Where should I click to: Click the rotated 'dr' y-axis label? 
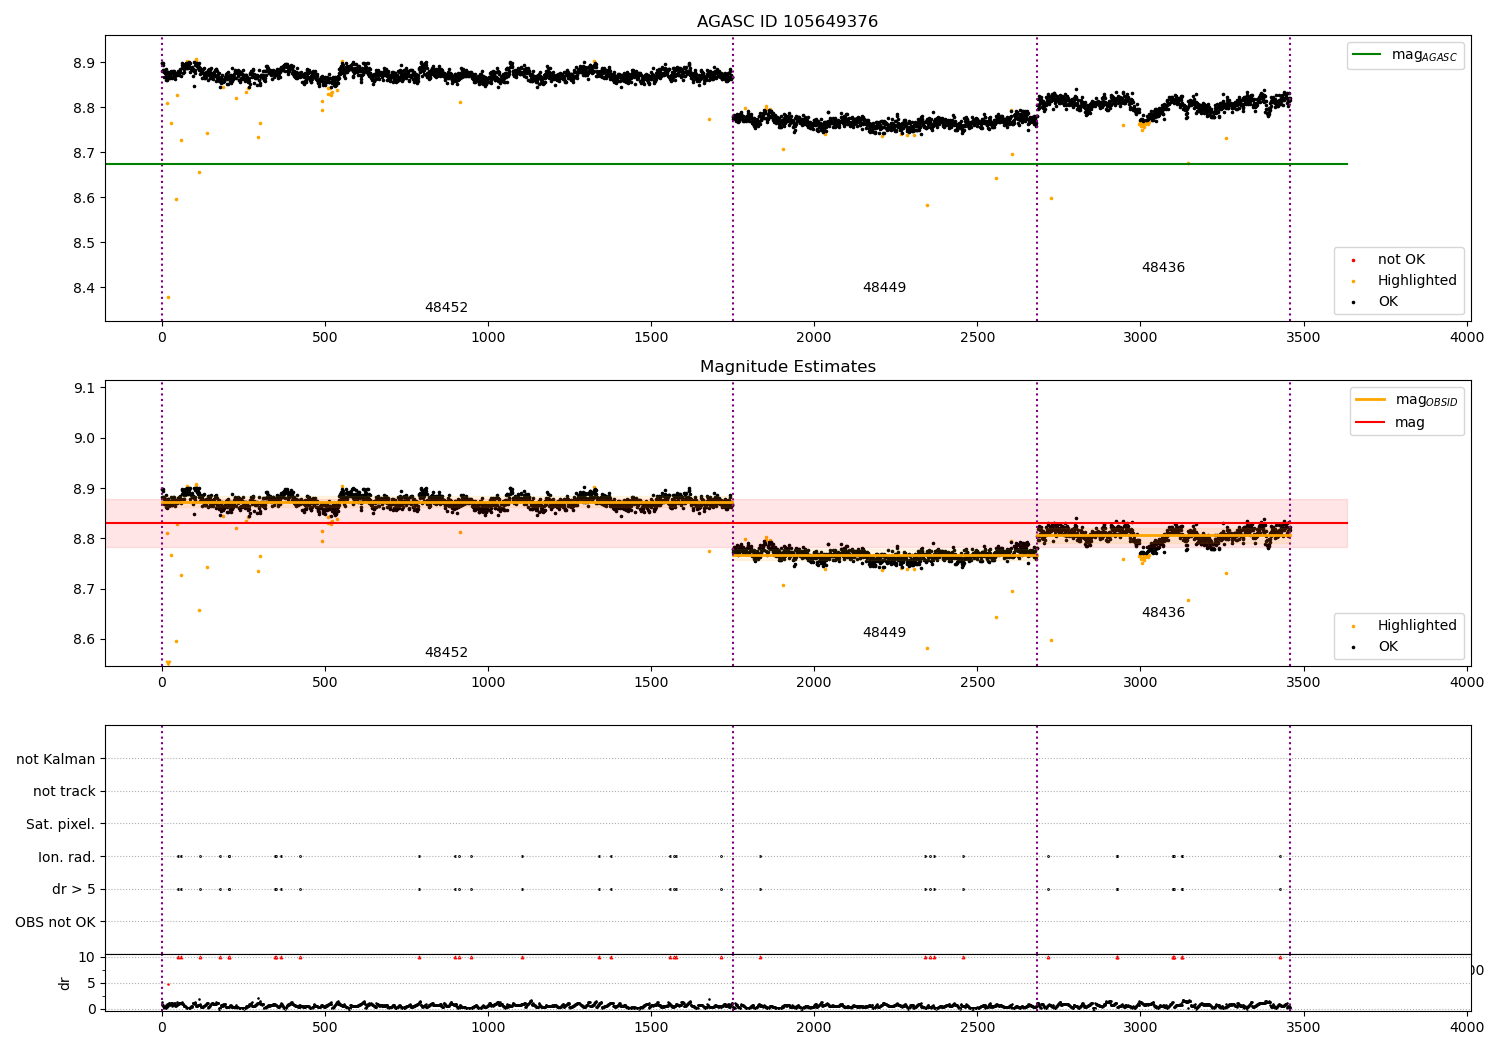click(x=65, y=983)
